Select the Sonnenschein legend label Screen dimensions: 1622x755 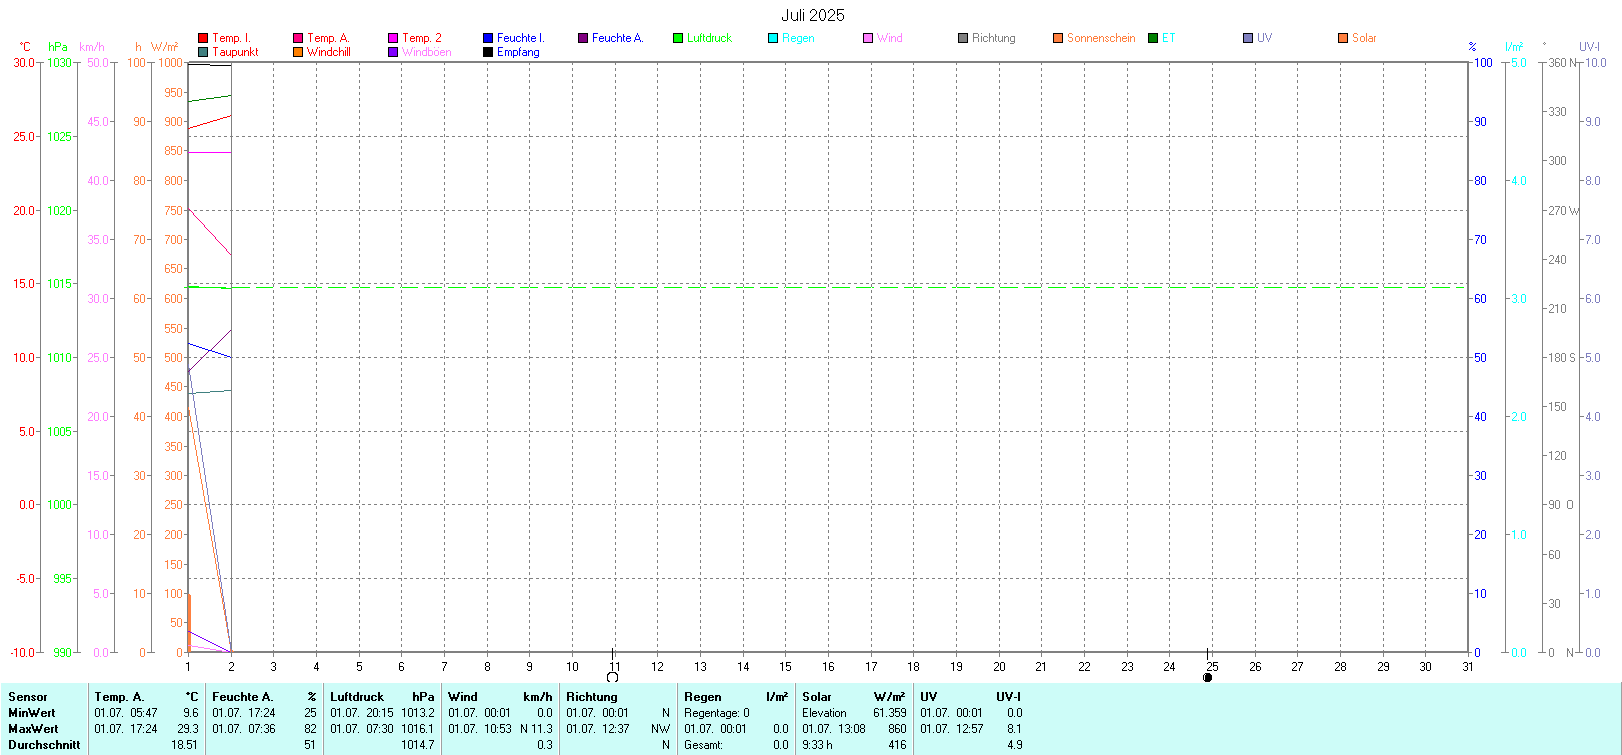coord(1101,38)
